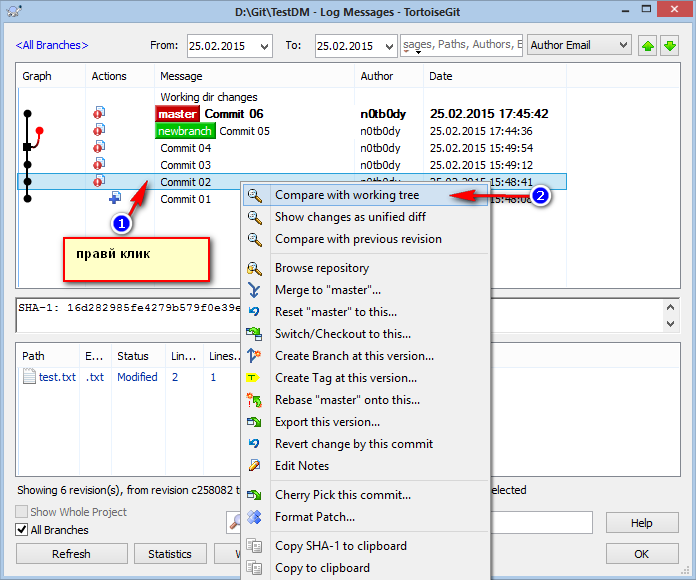Select Show changes as unified diff
The height and width of the screenshot is (580, 696).
coord(366,217)
